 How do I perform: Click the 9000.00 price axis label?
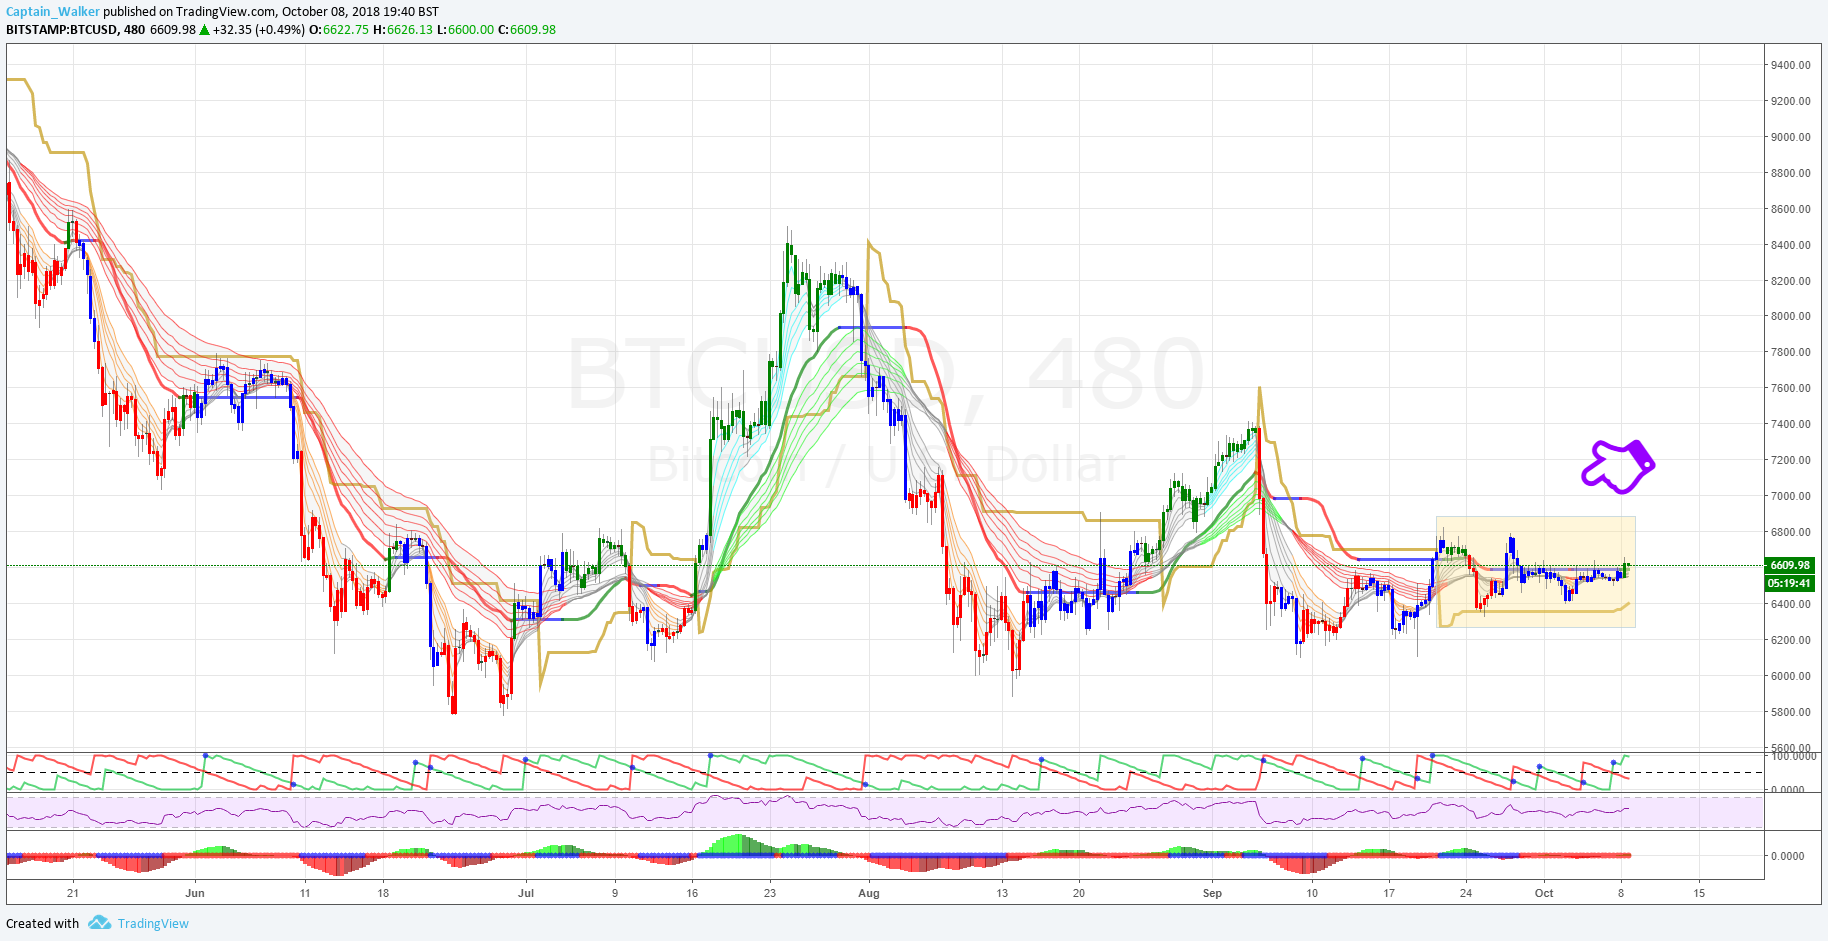click(1790, 137)
